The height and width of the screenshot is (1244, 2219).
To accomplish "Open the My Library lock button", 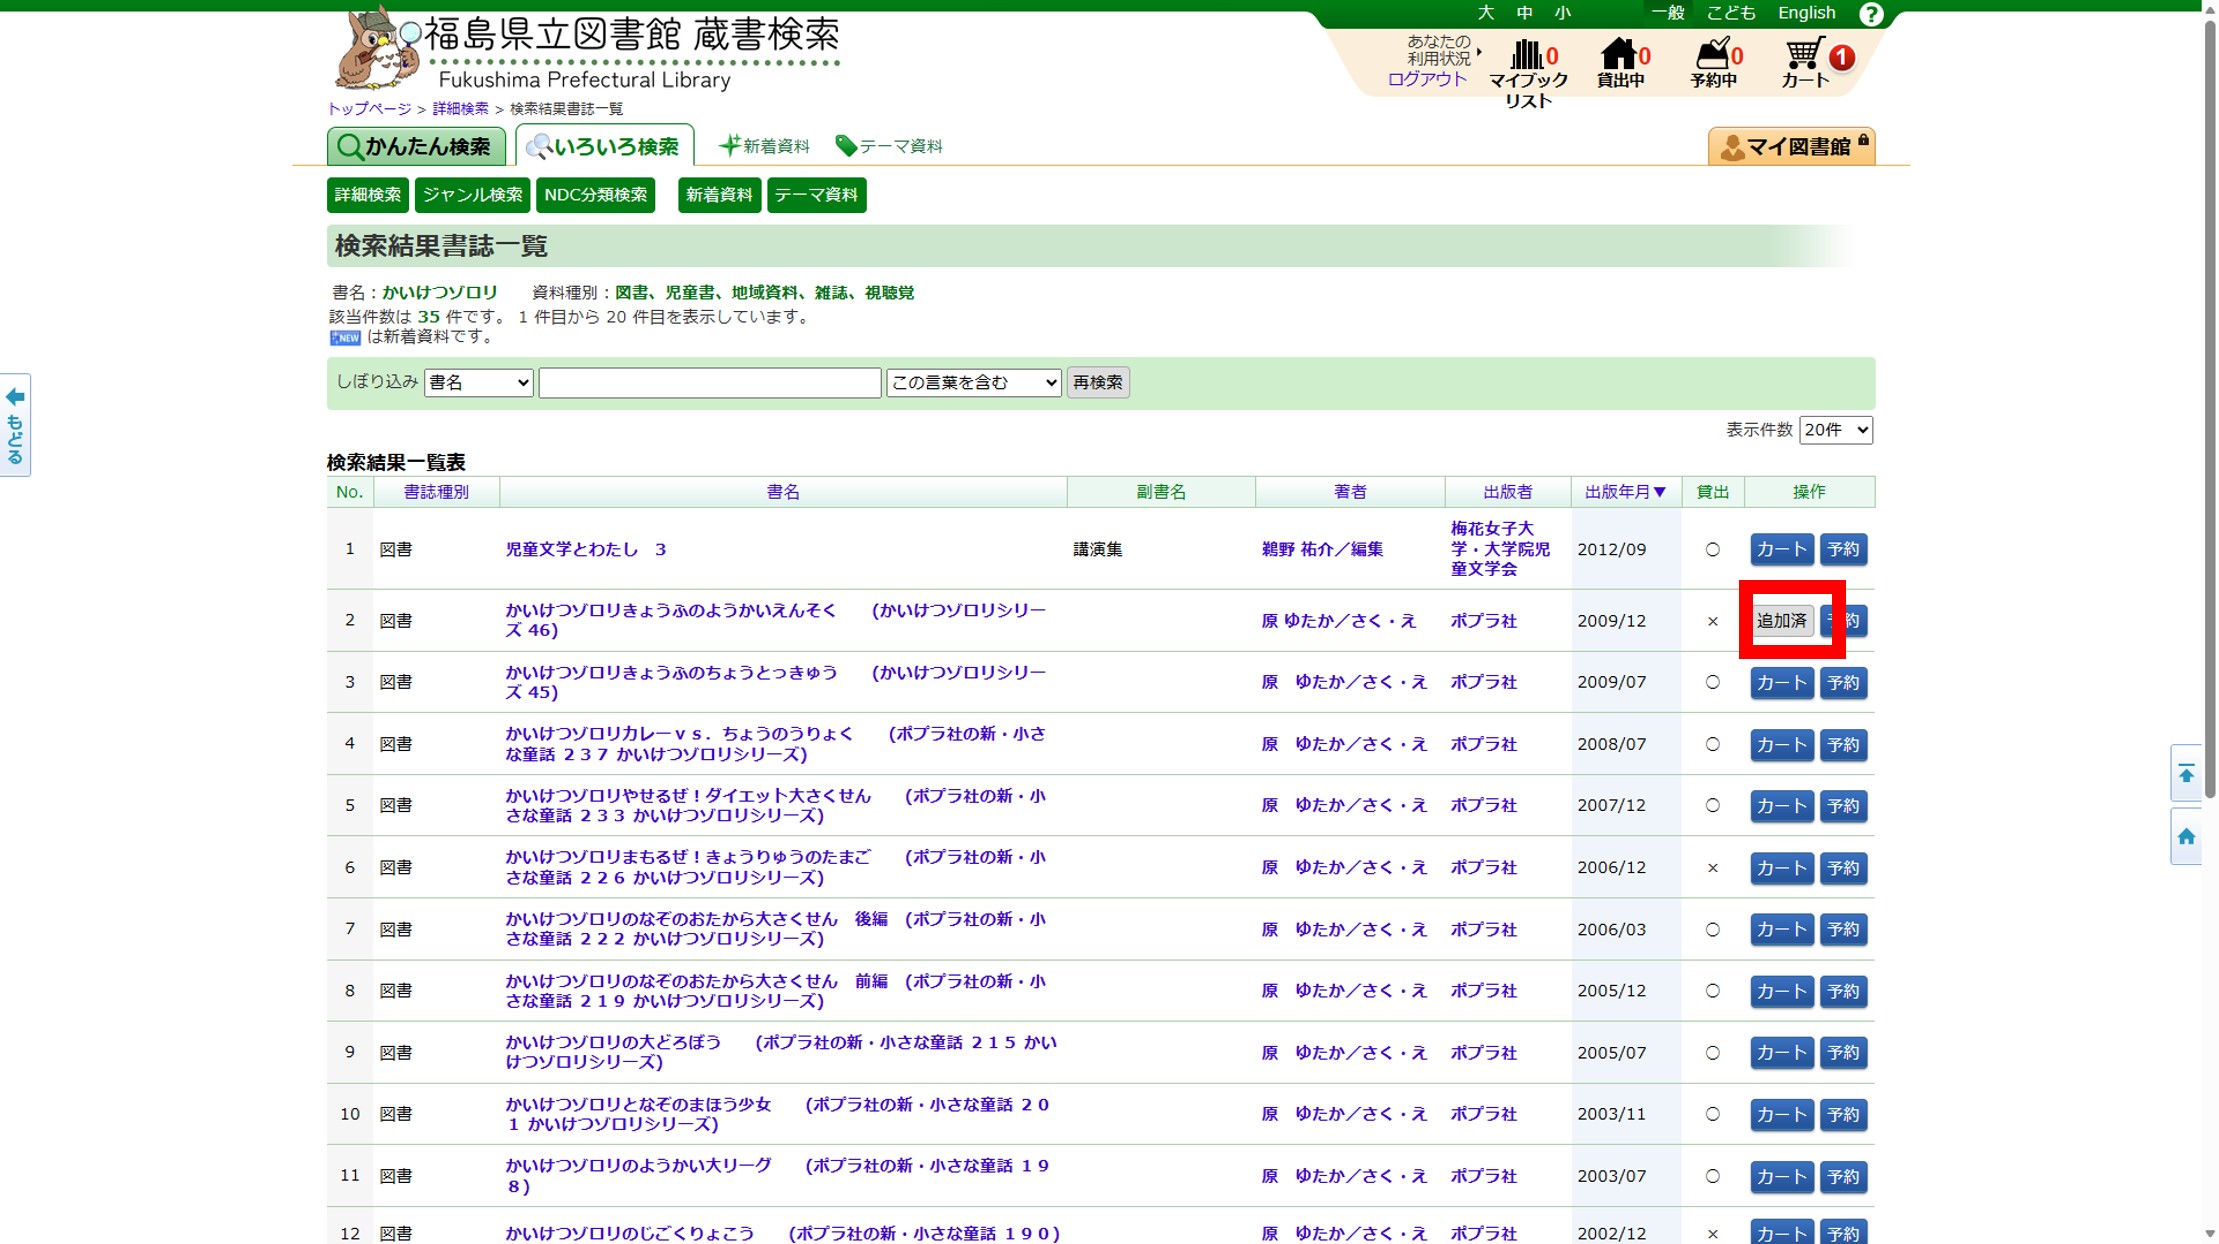I will pos(1790,147).
